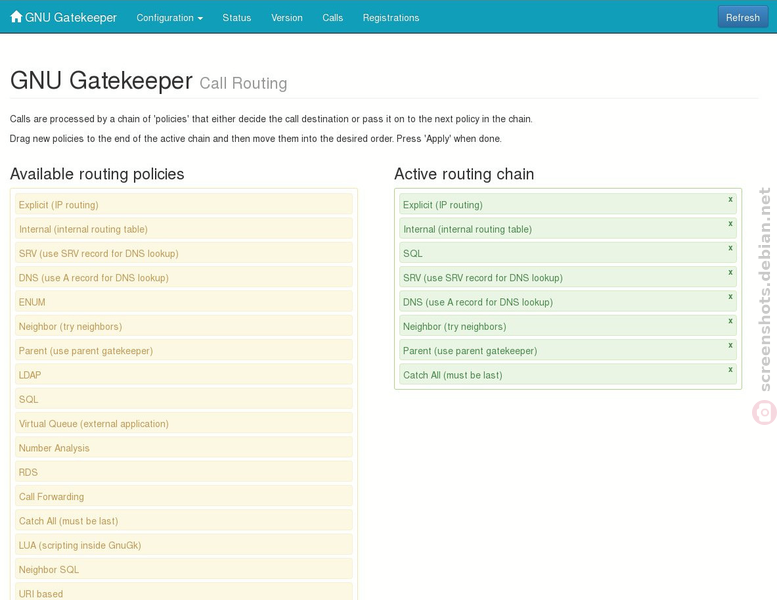Select available Catch All policy
Image resolution: width=777 pixels, height=600 pixels.
pyautogui.click(x=184, y=520)
